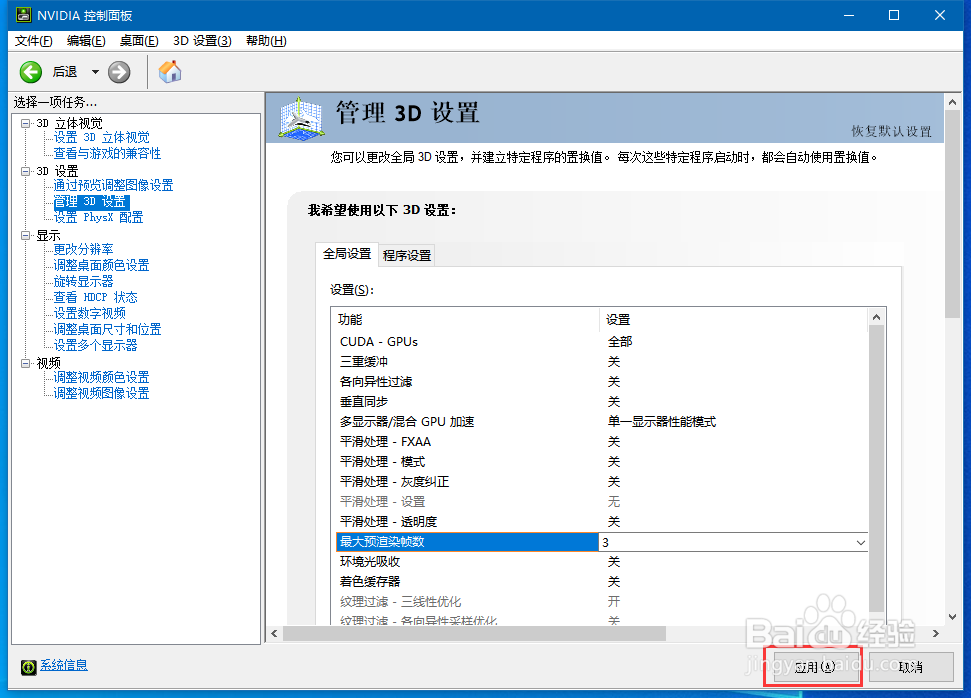Open the 编辑(E) menu
This screenshot has width=971, height=698.
(86, 41)
